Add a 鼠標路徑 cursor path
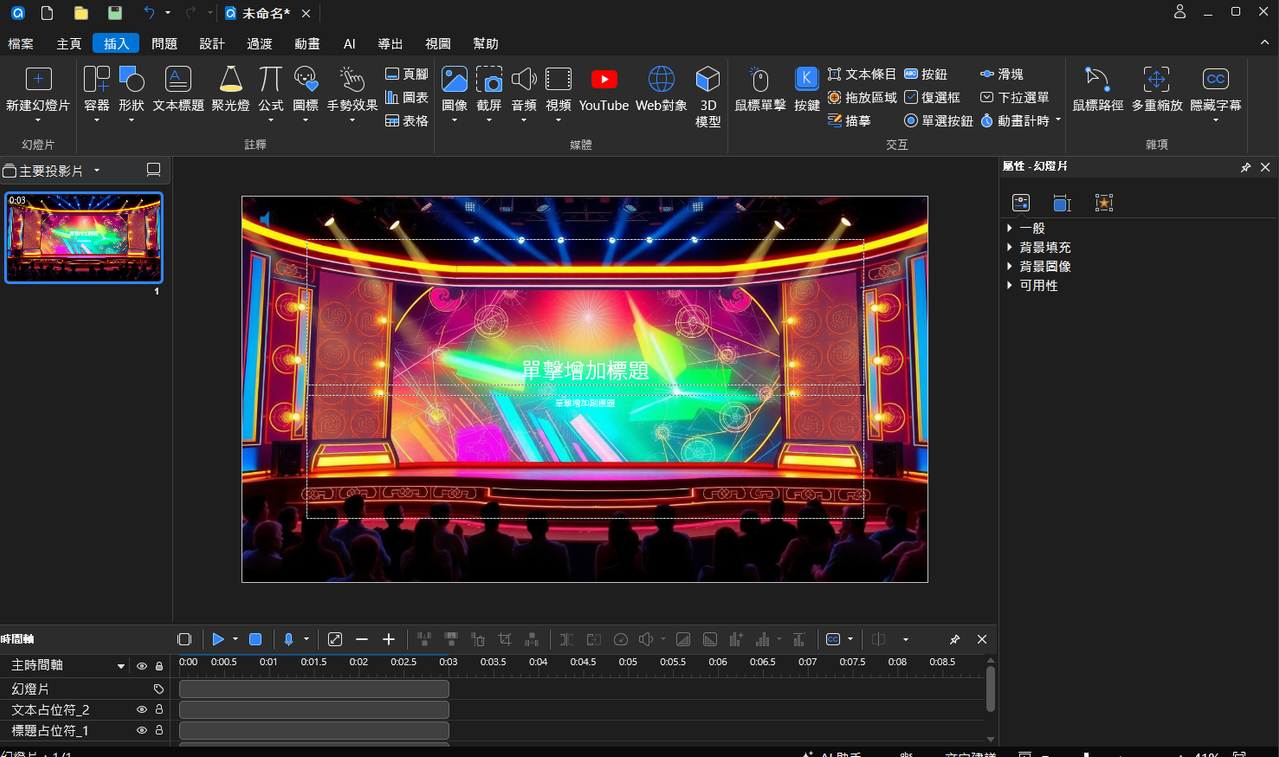 coord(1097,89)
